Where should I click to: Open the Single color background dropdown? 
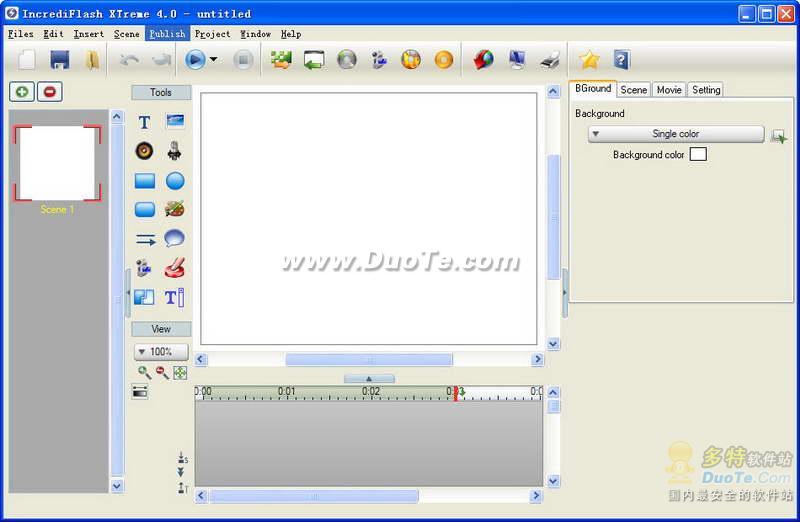click(676, 134)
